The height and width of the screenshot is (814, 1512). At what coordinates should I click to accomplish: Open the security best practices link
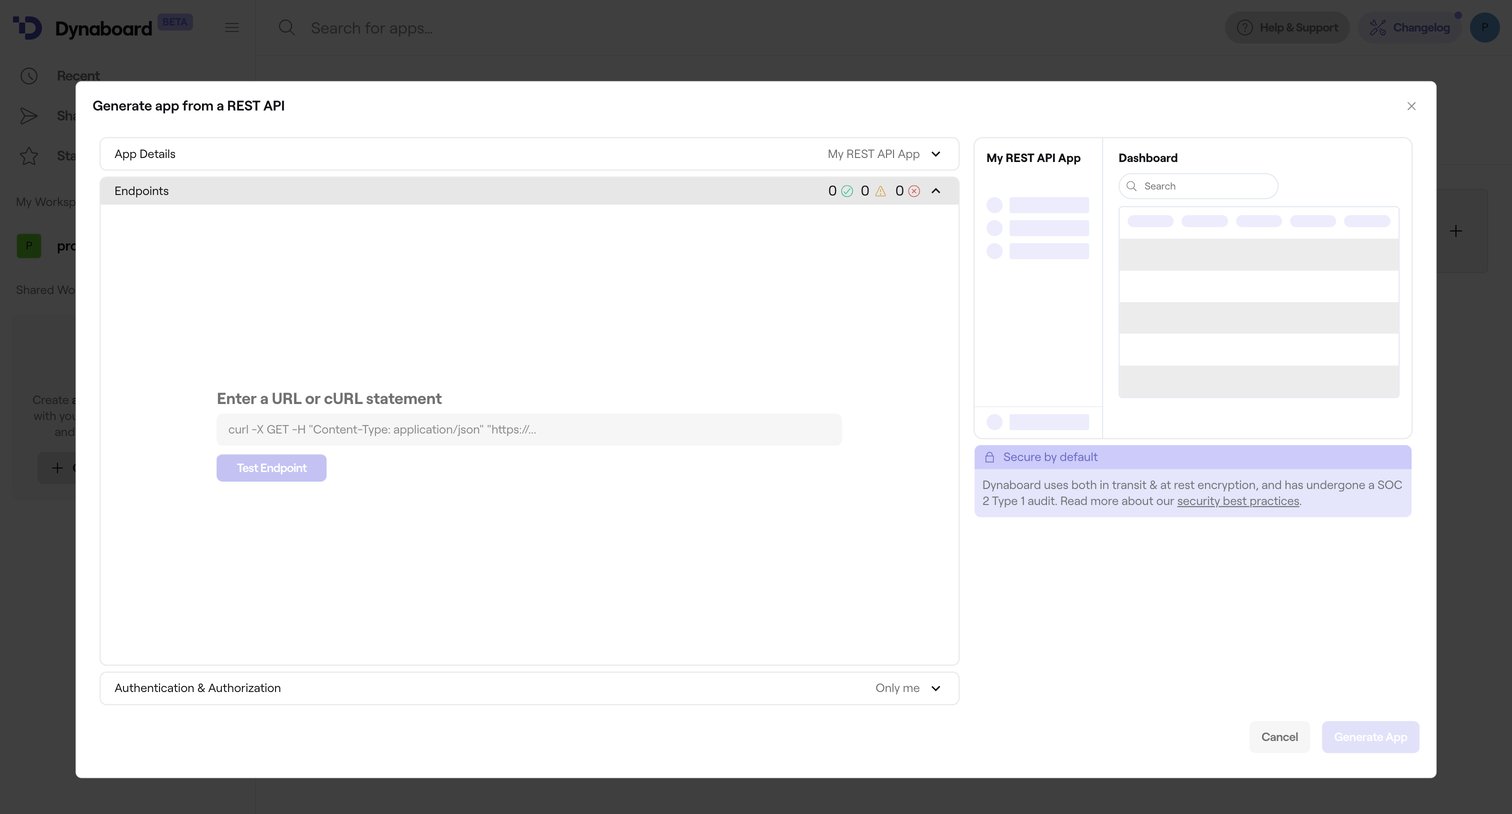coord(1238,501)
